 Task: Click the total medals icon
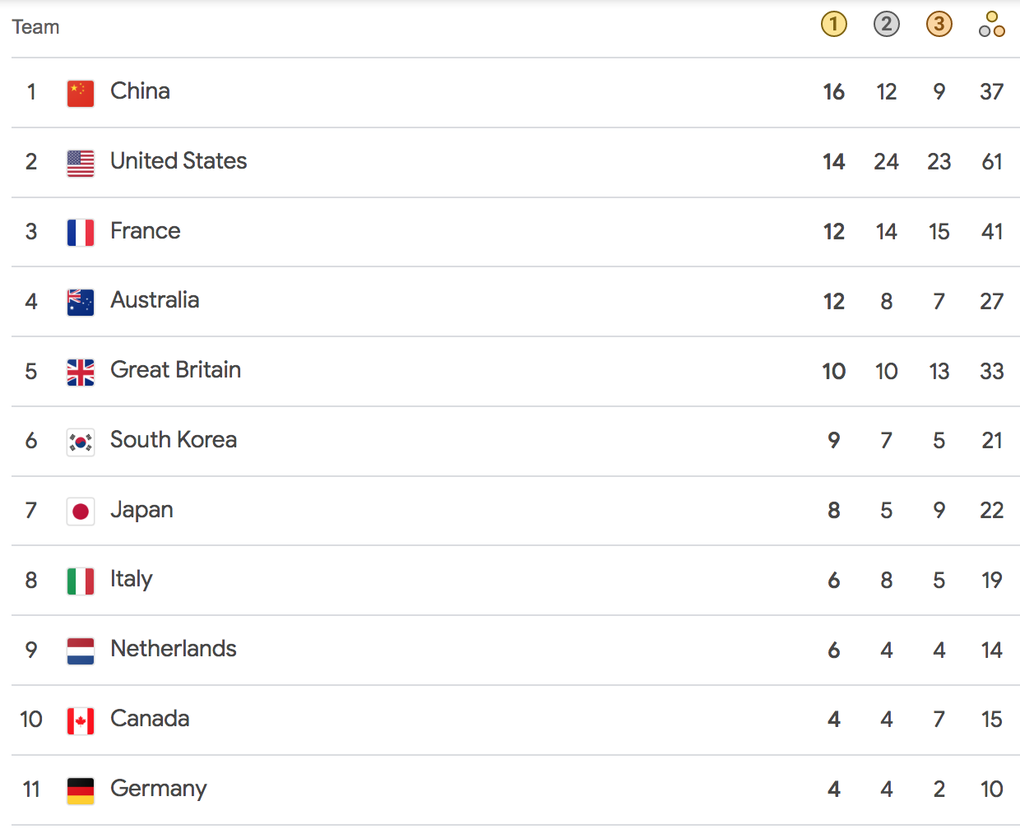tap(991, 25)
